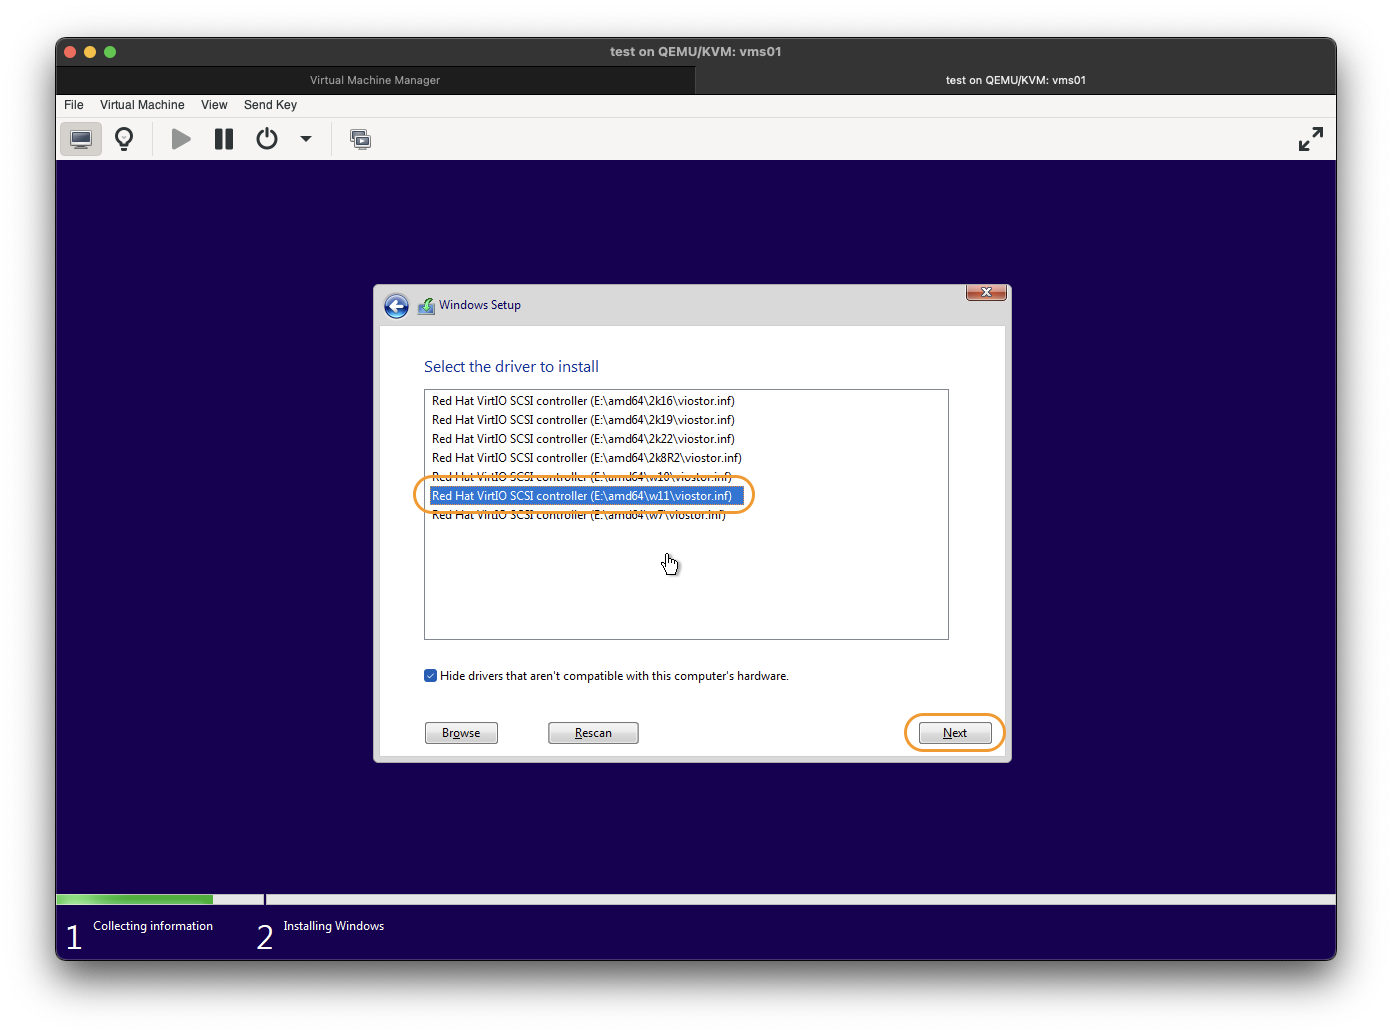The width and height of the screenshot is (1392, 1034).
Task: Open the File menu
Action: coord(74,105)
